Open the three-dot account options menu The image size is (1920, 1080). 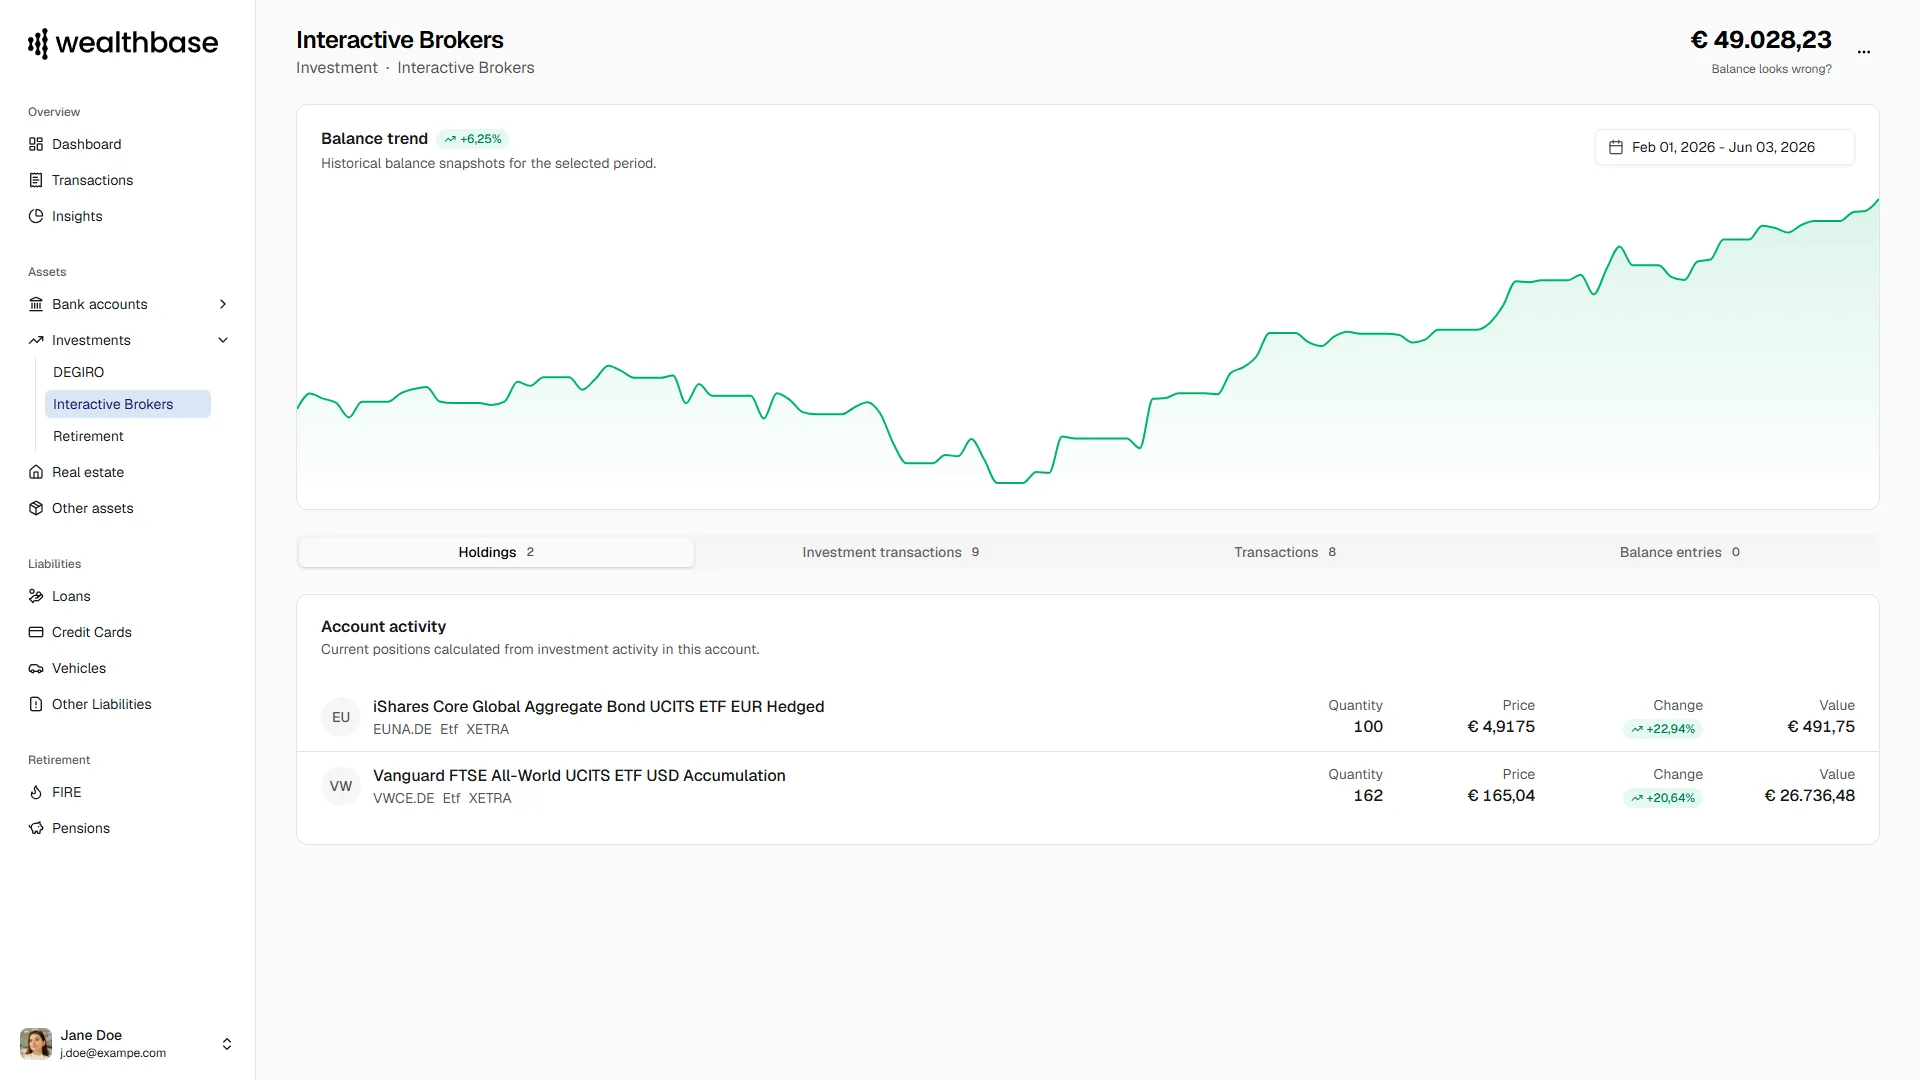pyautogui.click(x=1864, y=51)
